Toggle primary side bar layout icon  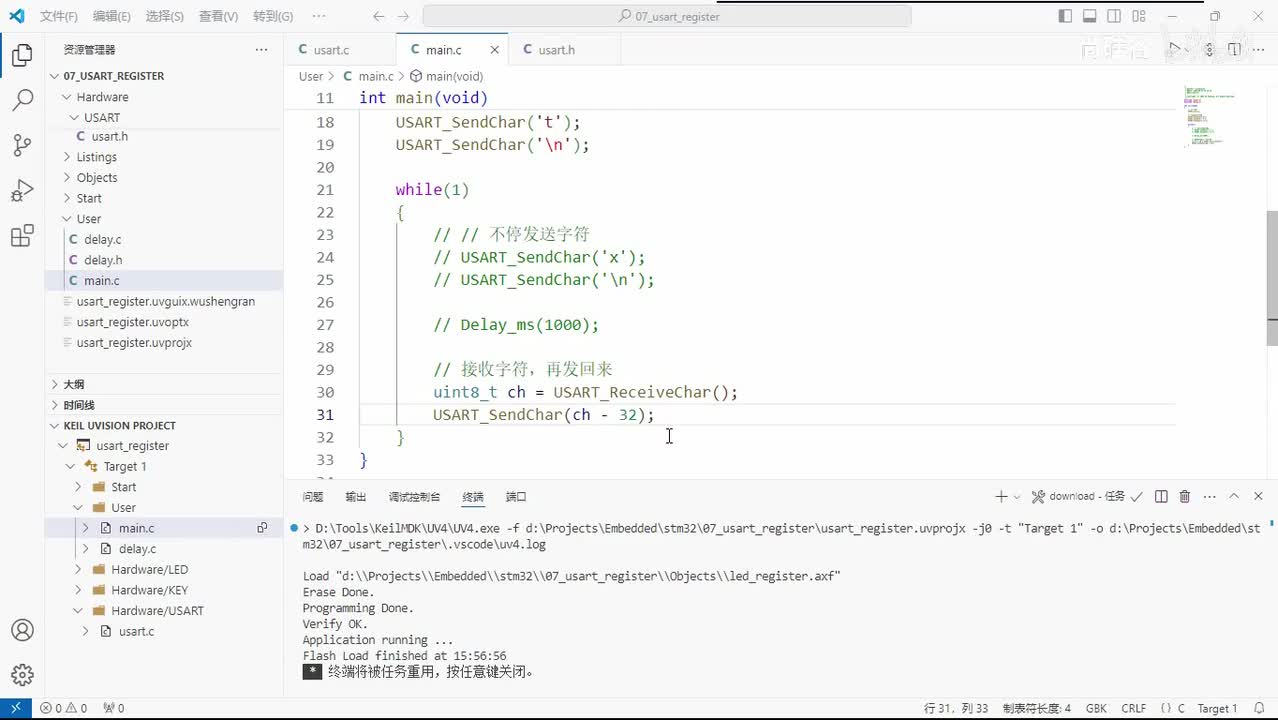1065,16
